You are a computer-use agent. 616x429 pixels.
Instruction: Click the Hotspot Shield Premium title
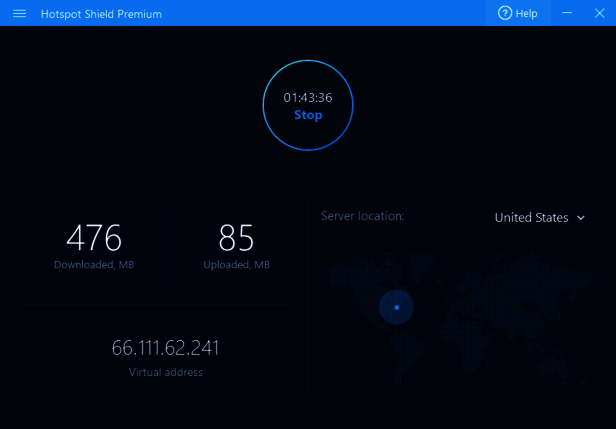coord(101,14)
